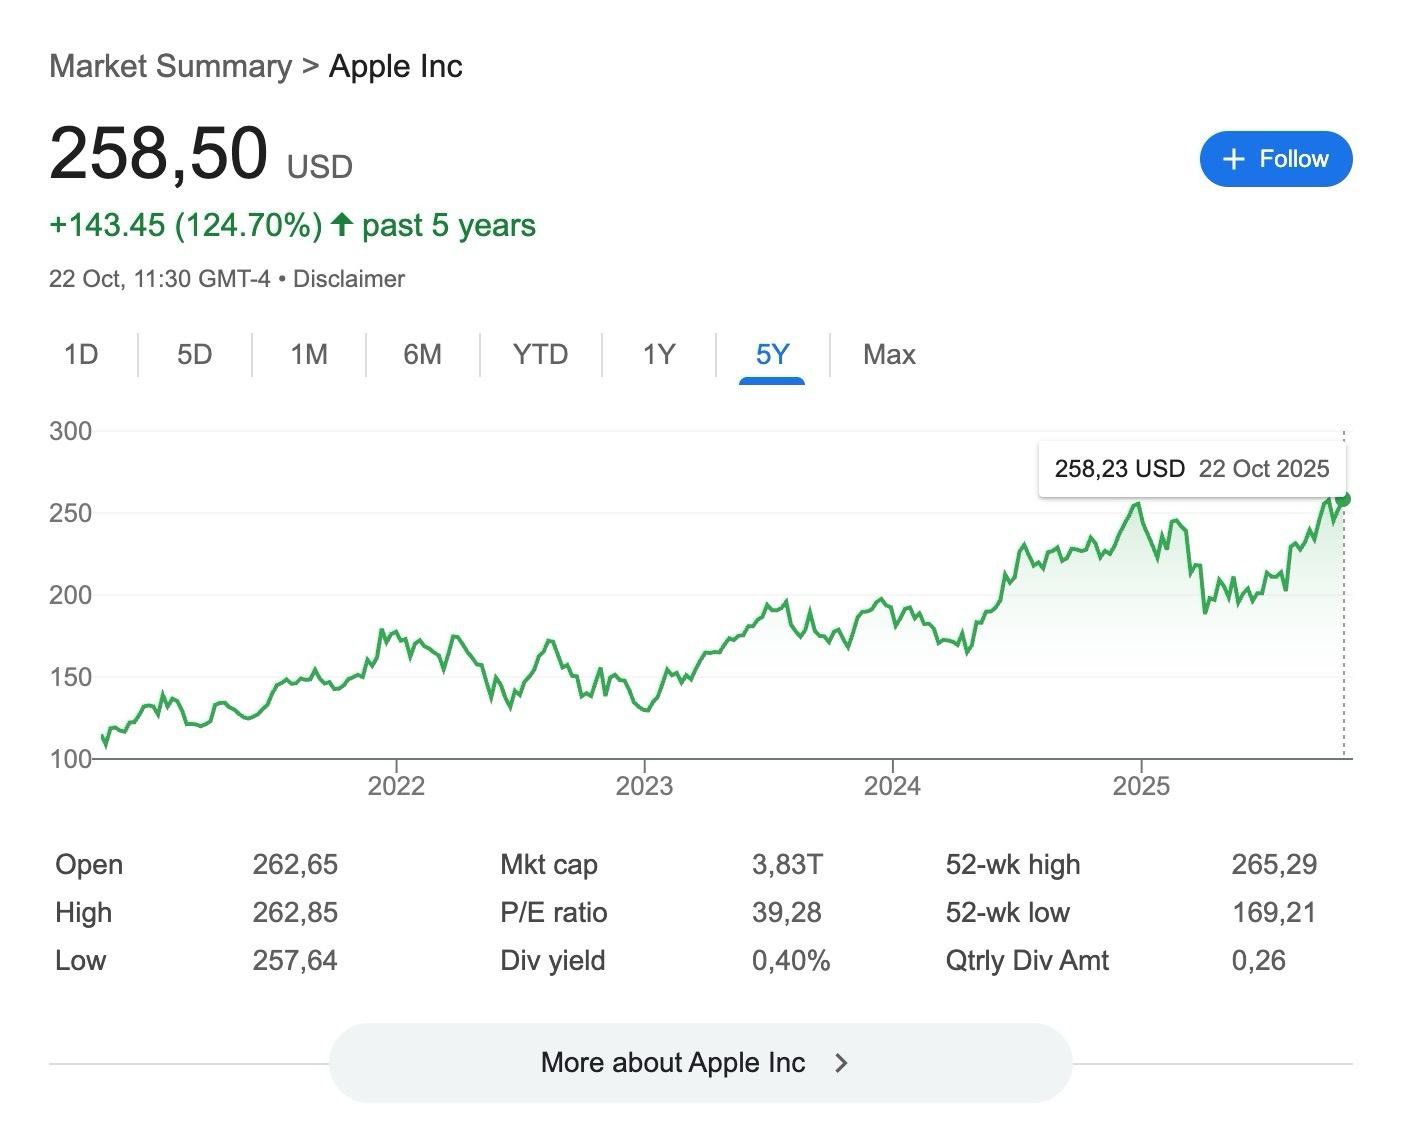Select the YTD tab
Screen dimensions: 1408x1134
pyautogui.click(x=540, y=355)
